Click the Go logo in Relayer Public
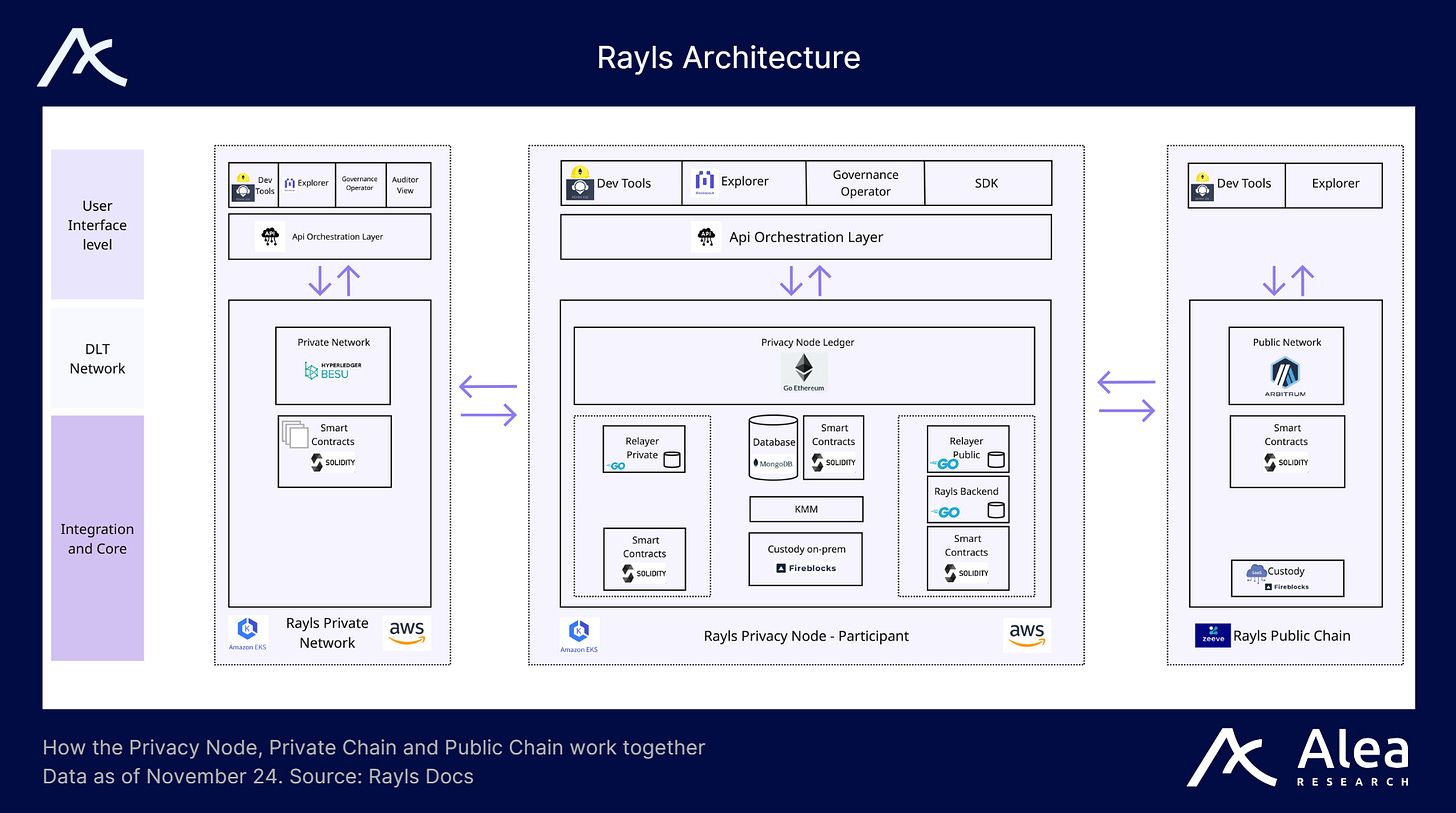The height and width of the screenshot is (813, 1456). click(x=945, y=463)
